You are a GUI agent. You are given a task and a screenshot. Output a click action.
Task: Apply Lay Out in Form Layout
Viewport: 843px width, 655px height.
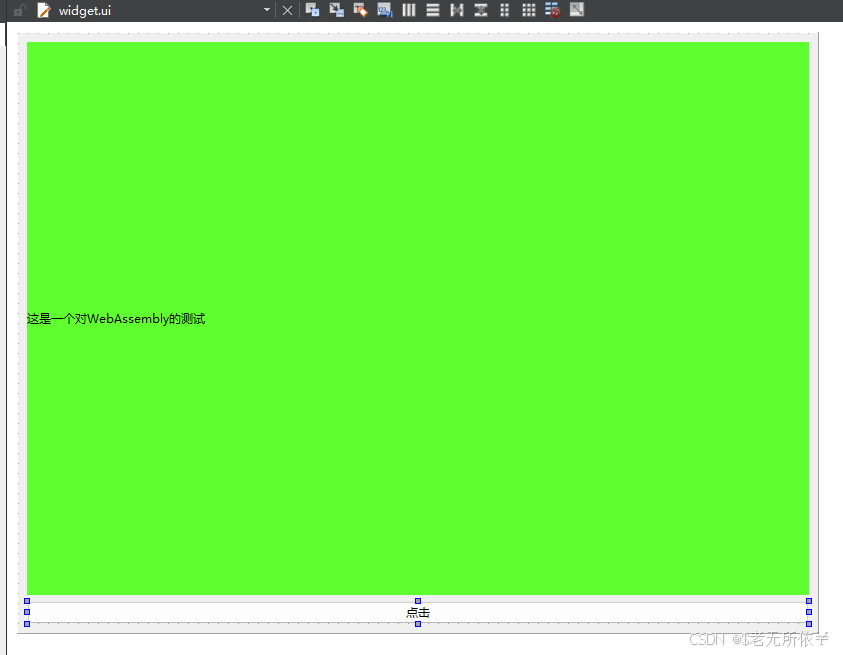point(505,10)
